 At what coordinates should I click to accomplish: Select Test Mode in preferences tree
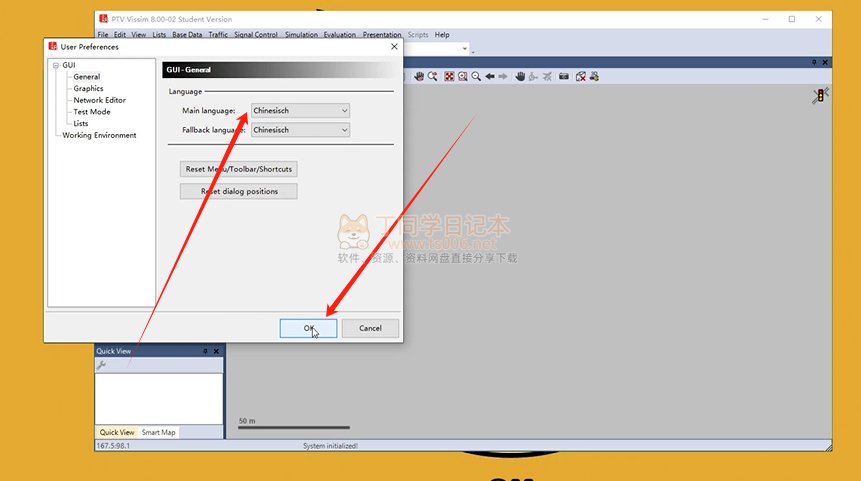click(x=92, y=111)
